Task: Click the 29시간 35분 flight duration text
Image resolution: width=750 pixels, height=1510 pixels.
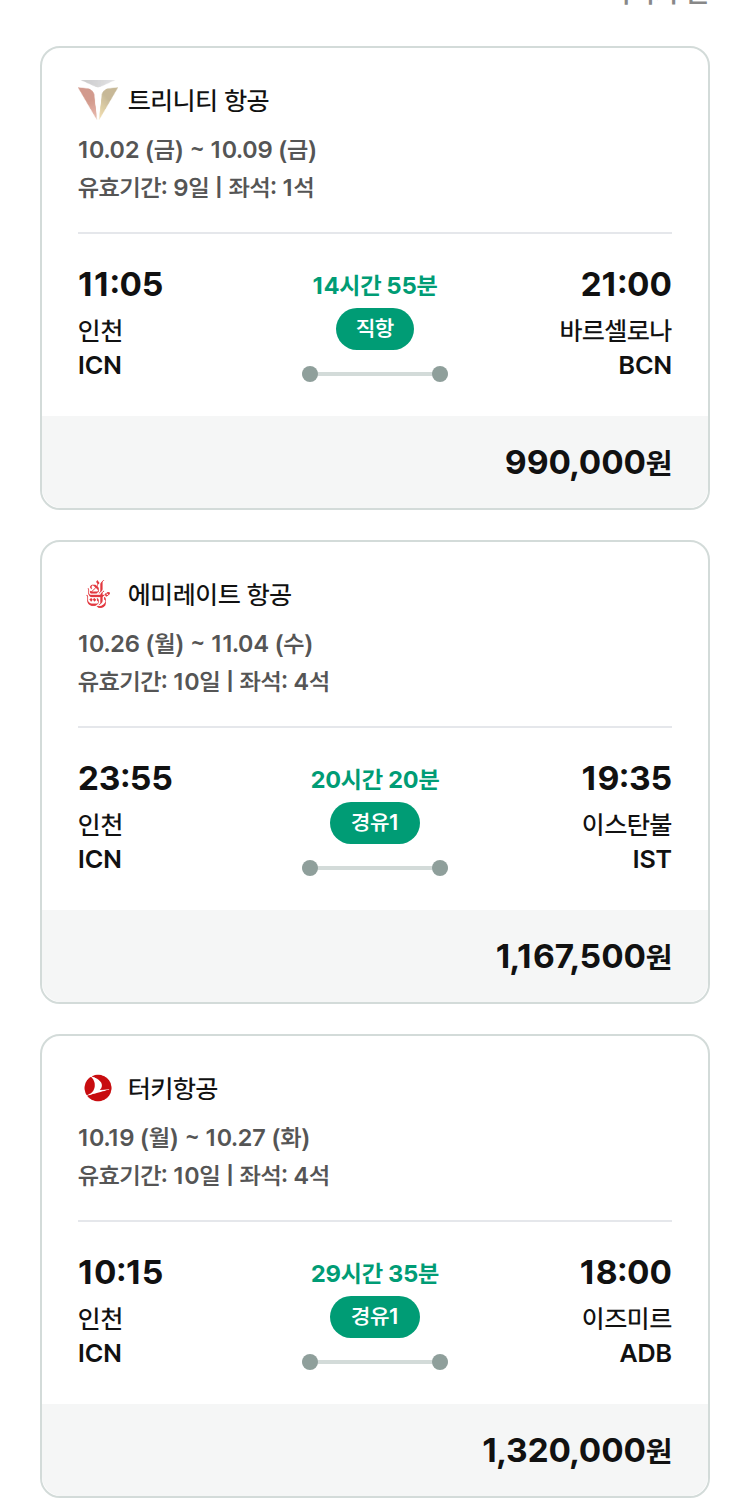Action: click(x=375, y=1273)
